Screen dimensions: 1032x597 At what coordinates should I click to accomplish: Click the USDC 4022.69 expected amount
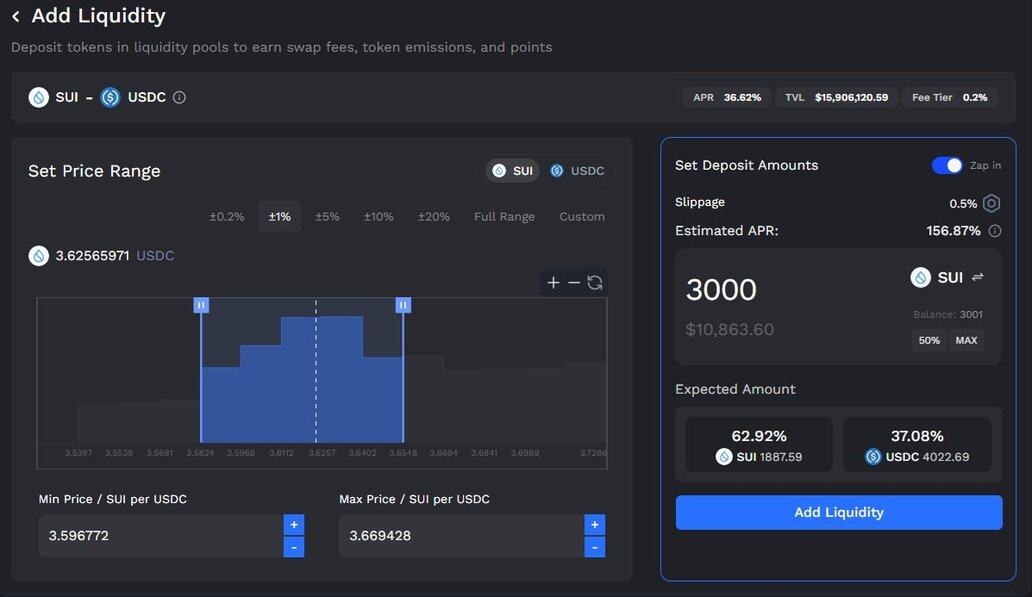(x=927, y=457)
